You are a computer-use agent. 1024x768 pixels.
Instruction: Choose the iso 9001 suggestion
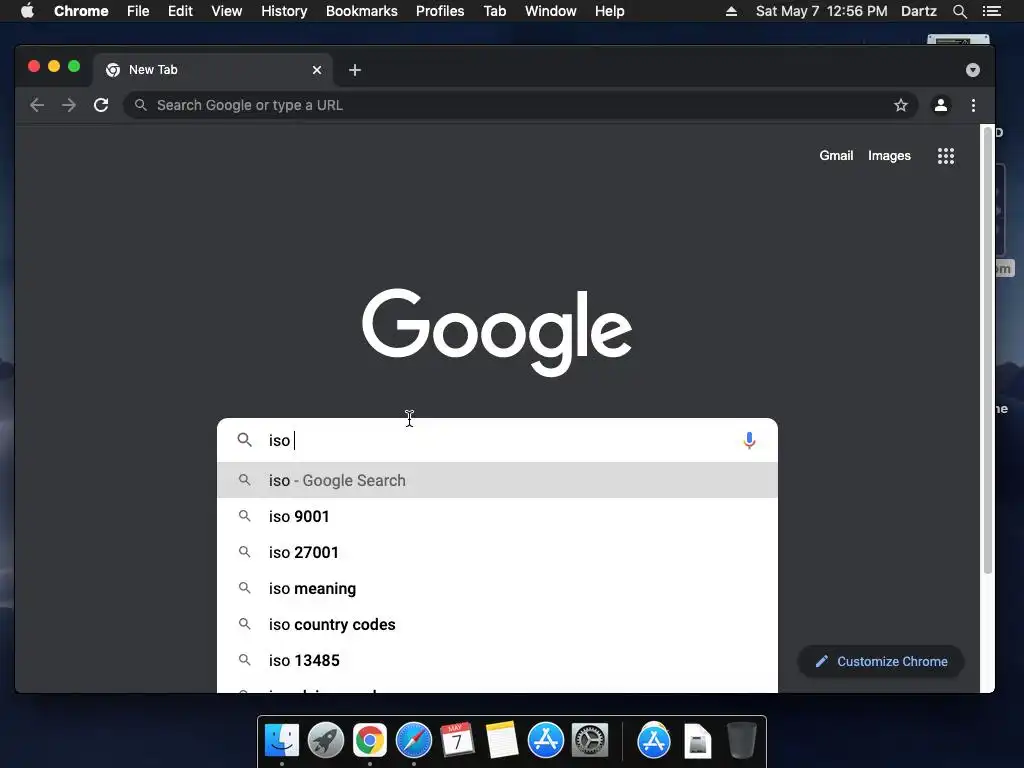(497, 516)
